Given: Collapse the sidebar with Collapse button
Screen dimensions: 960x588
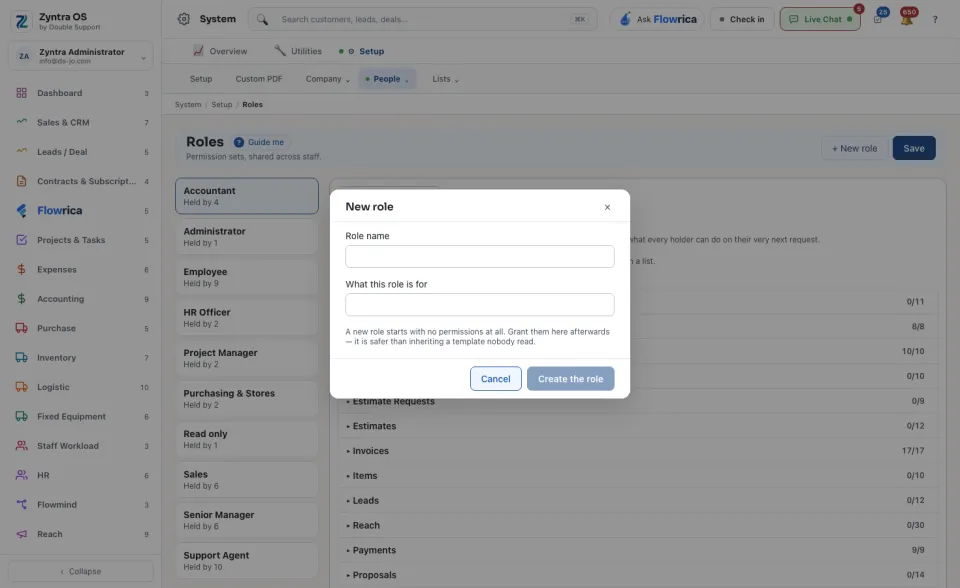Looking at the screenshot, I should pyautogui.click(x=81, y=571).
